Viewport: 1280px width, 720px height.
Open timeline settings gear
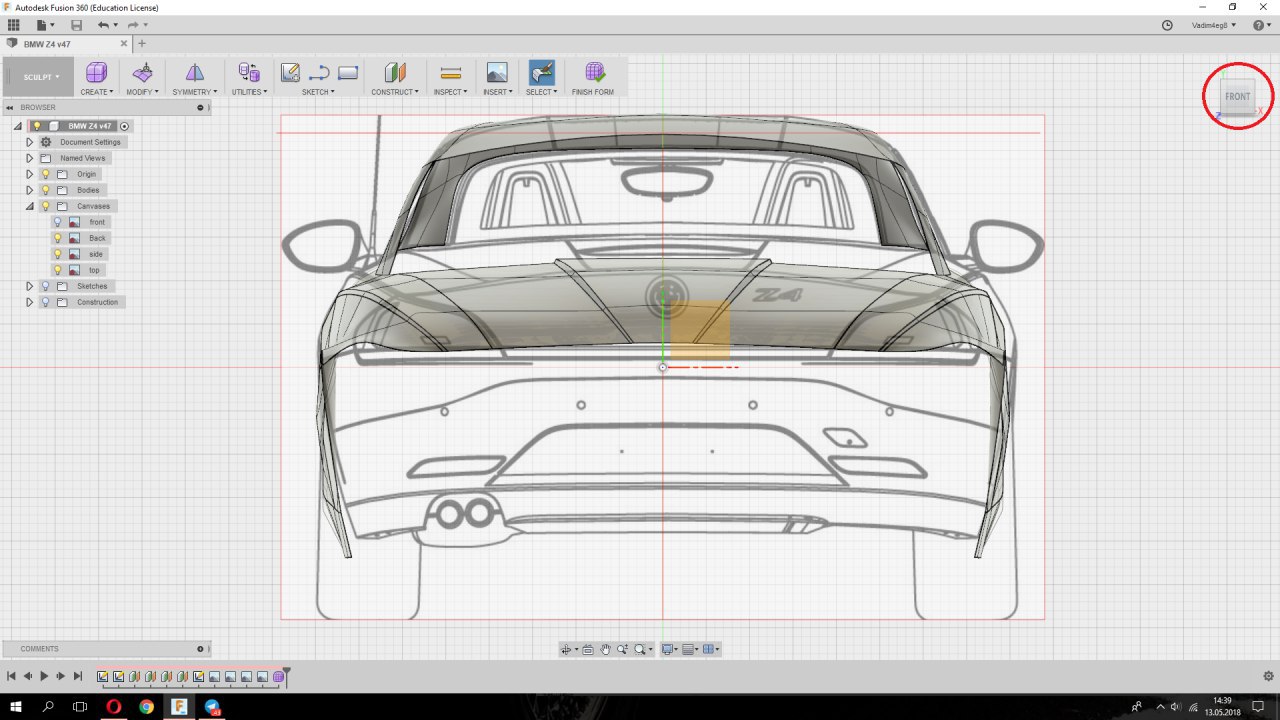pos(1268,677)
